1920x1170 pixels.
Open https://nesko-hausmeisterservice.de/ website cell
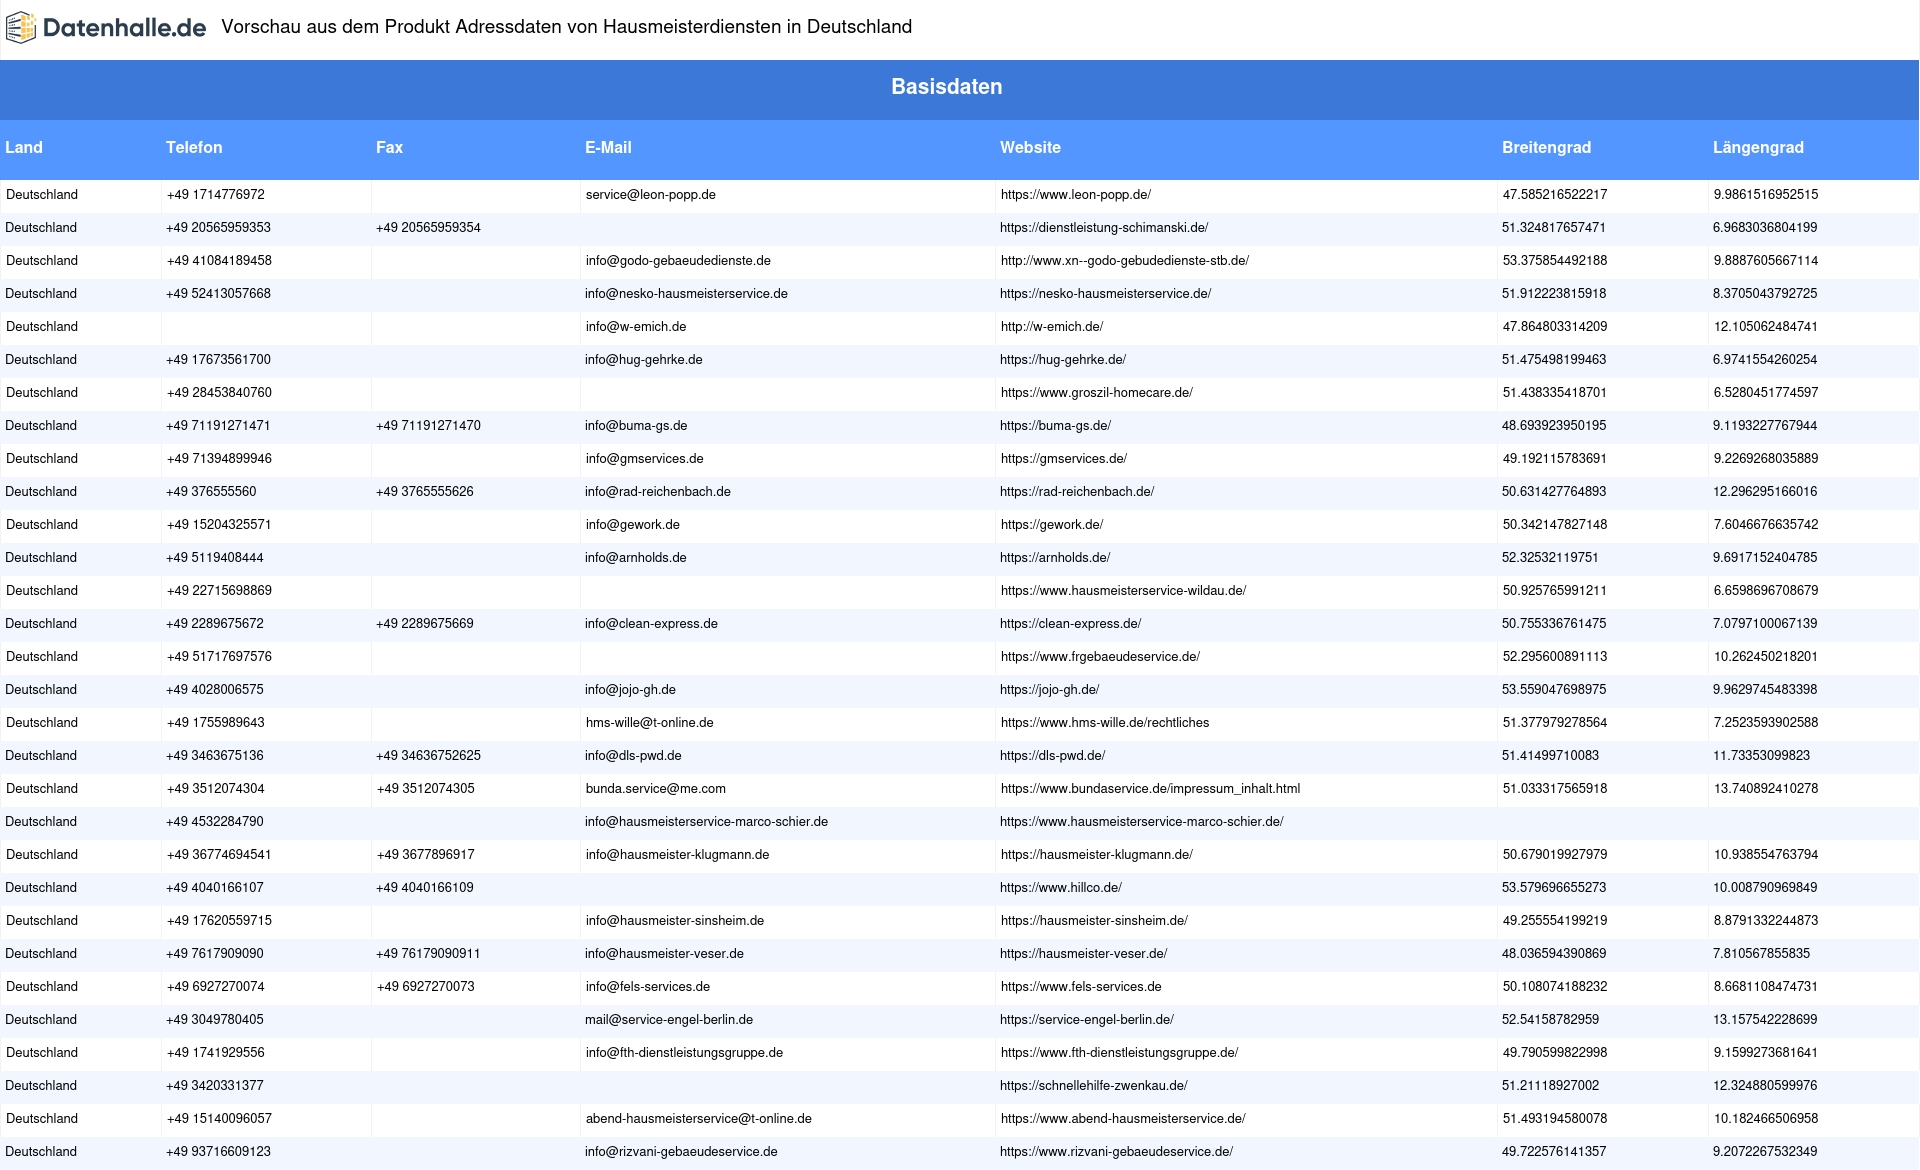(1105, 294)
